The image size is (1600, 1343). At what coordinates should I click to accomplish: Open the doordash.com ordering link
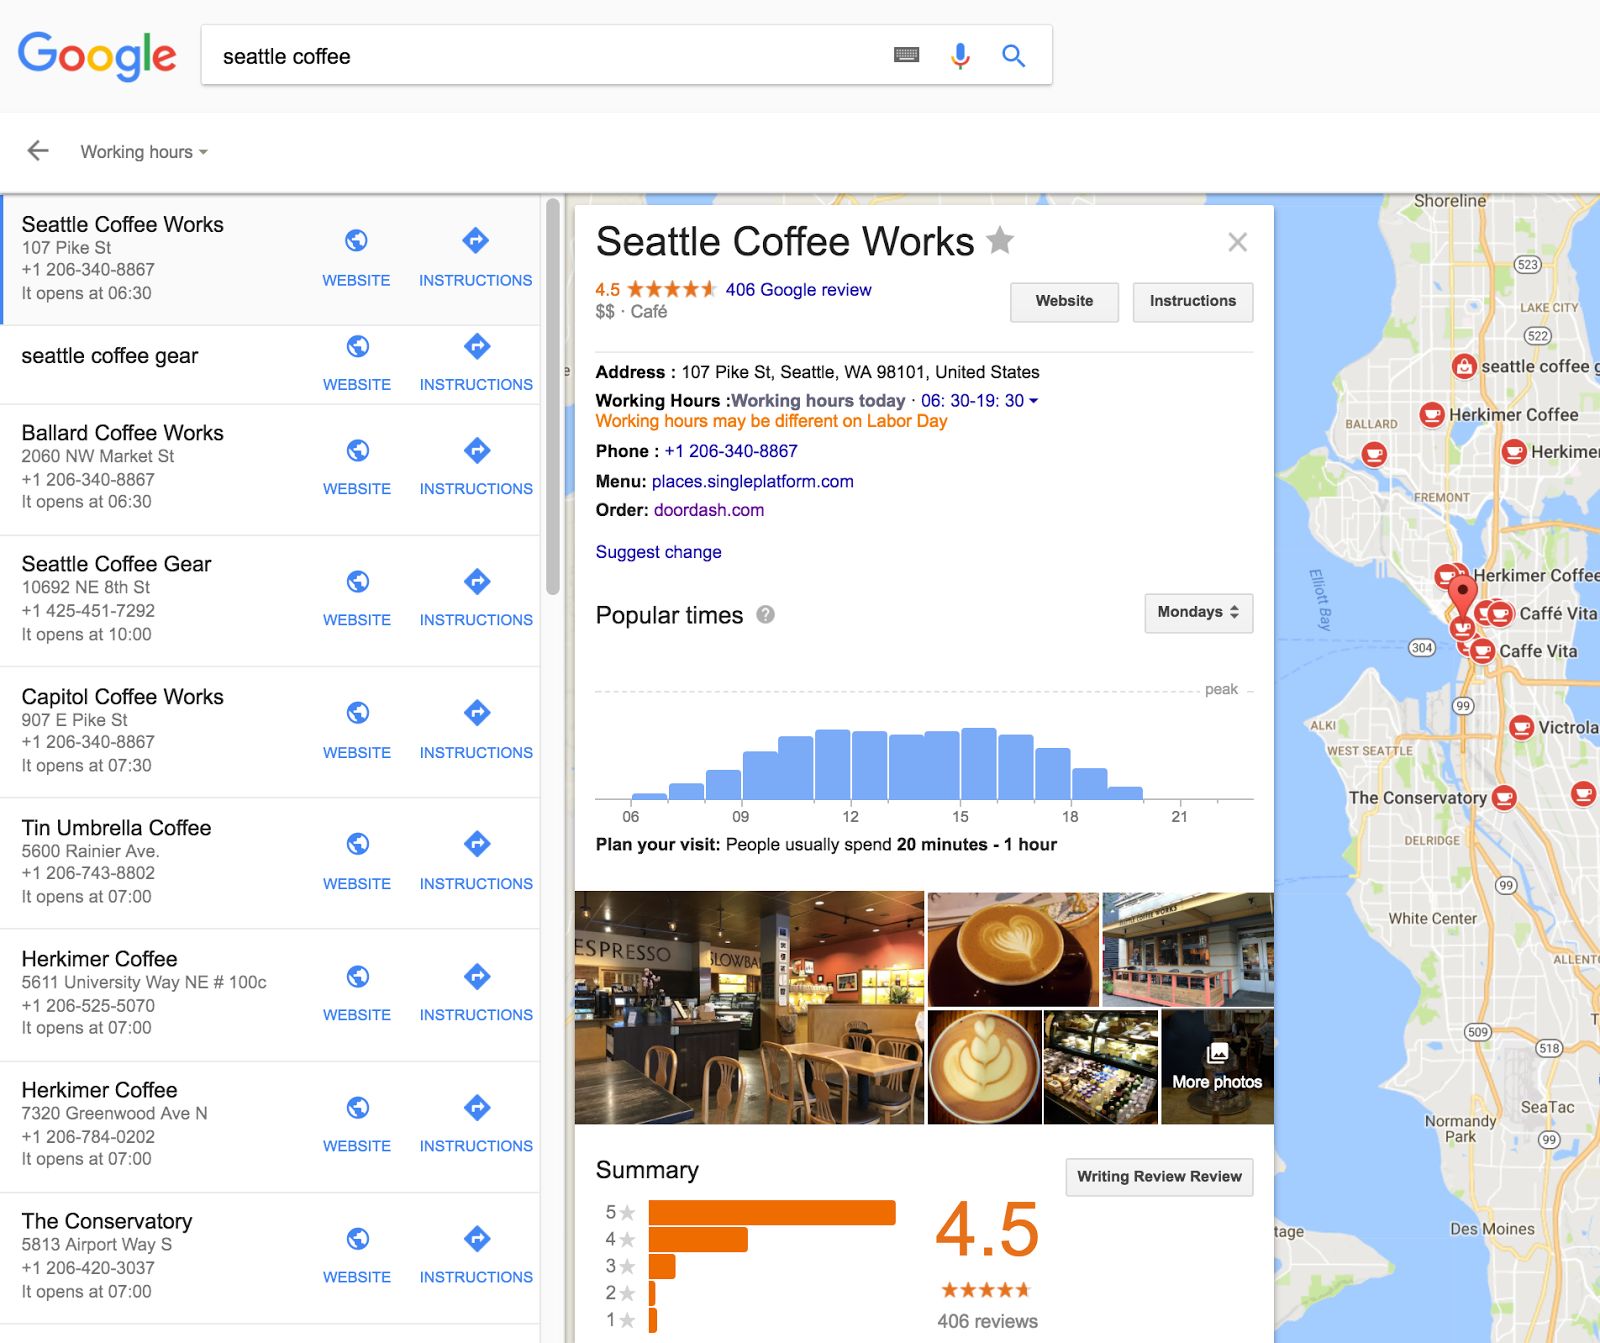(708, 510)
